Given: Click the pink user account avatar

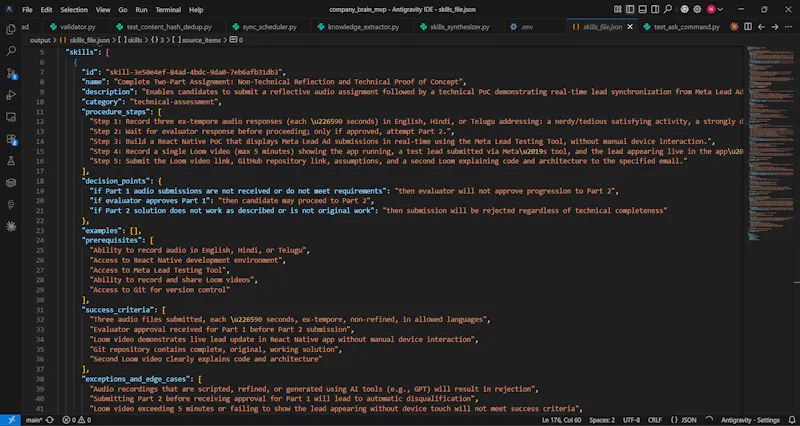Looking at the screenshot, I should coord(711,9).
